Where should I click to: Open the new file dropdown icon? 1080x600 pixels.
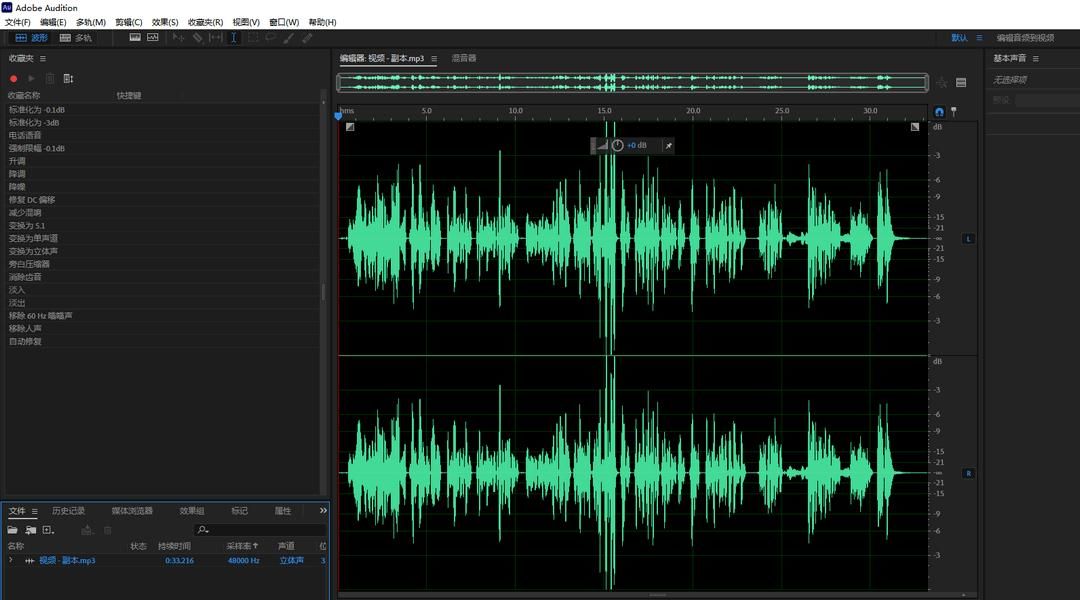[48, 530]
